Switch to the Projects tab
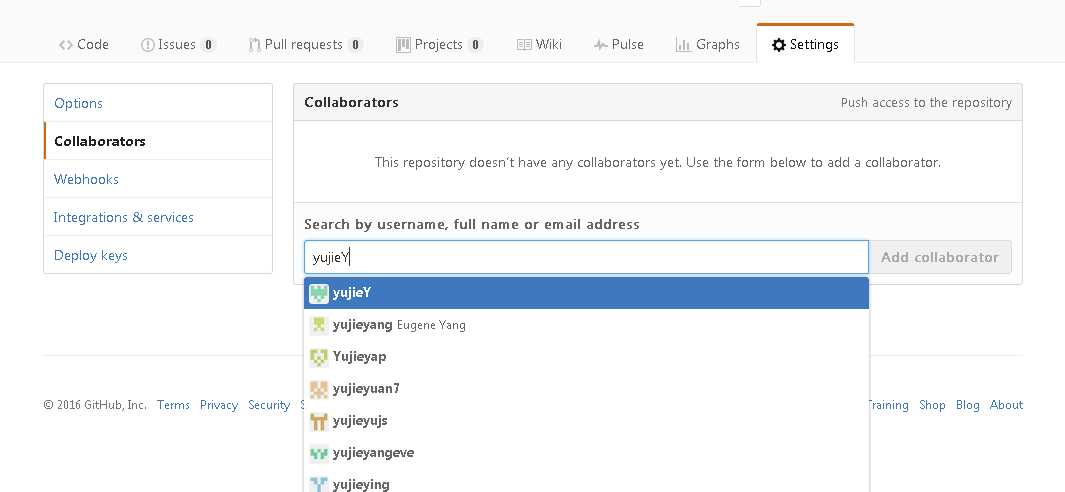The height and width of the screenshot is (492, 1065). (x=439, y=44)
